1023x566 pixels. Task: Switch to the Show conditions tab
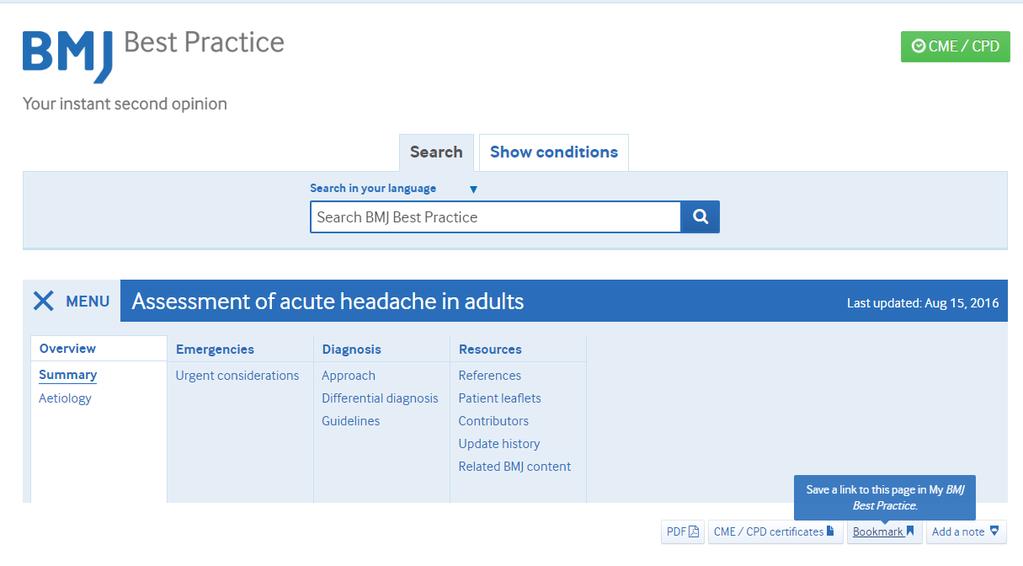pyautogui.click(x=554, y=153)
